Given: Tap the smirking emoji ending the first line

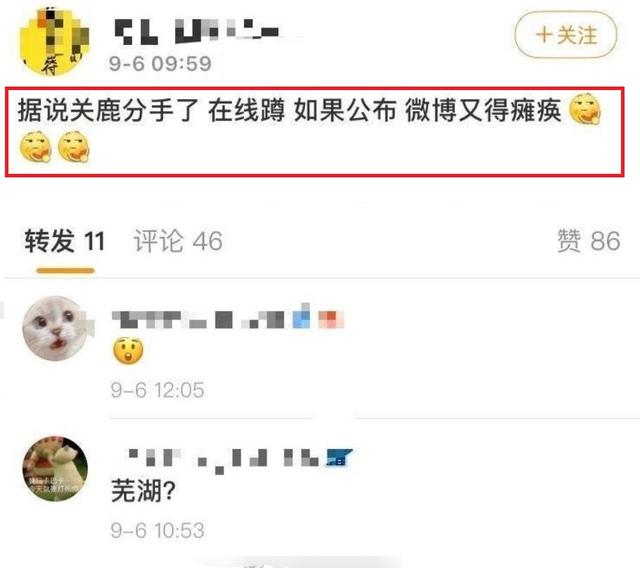Looking at the screenshot, I should (585, 109).
